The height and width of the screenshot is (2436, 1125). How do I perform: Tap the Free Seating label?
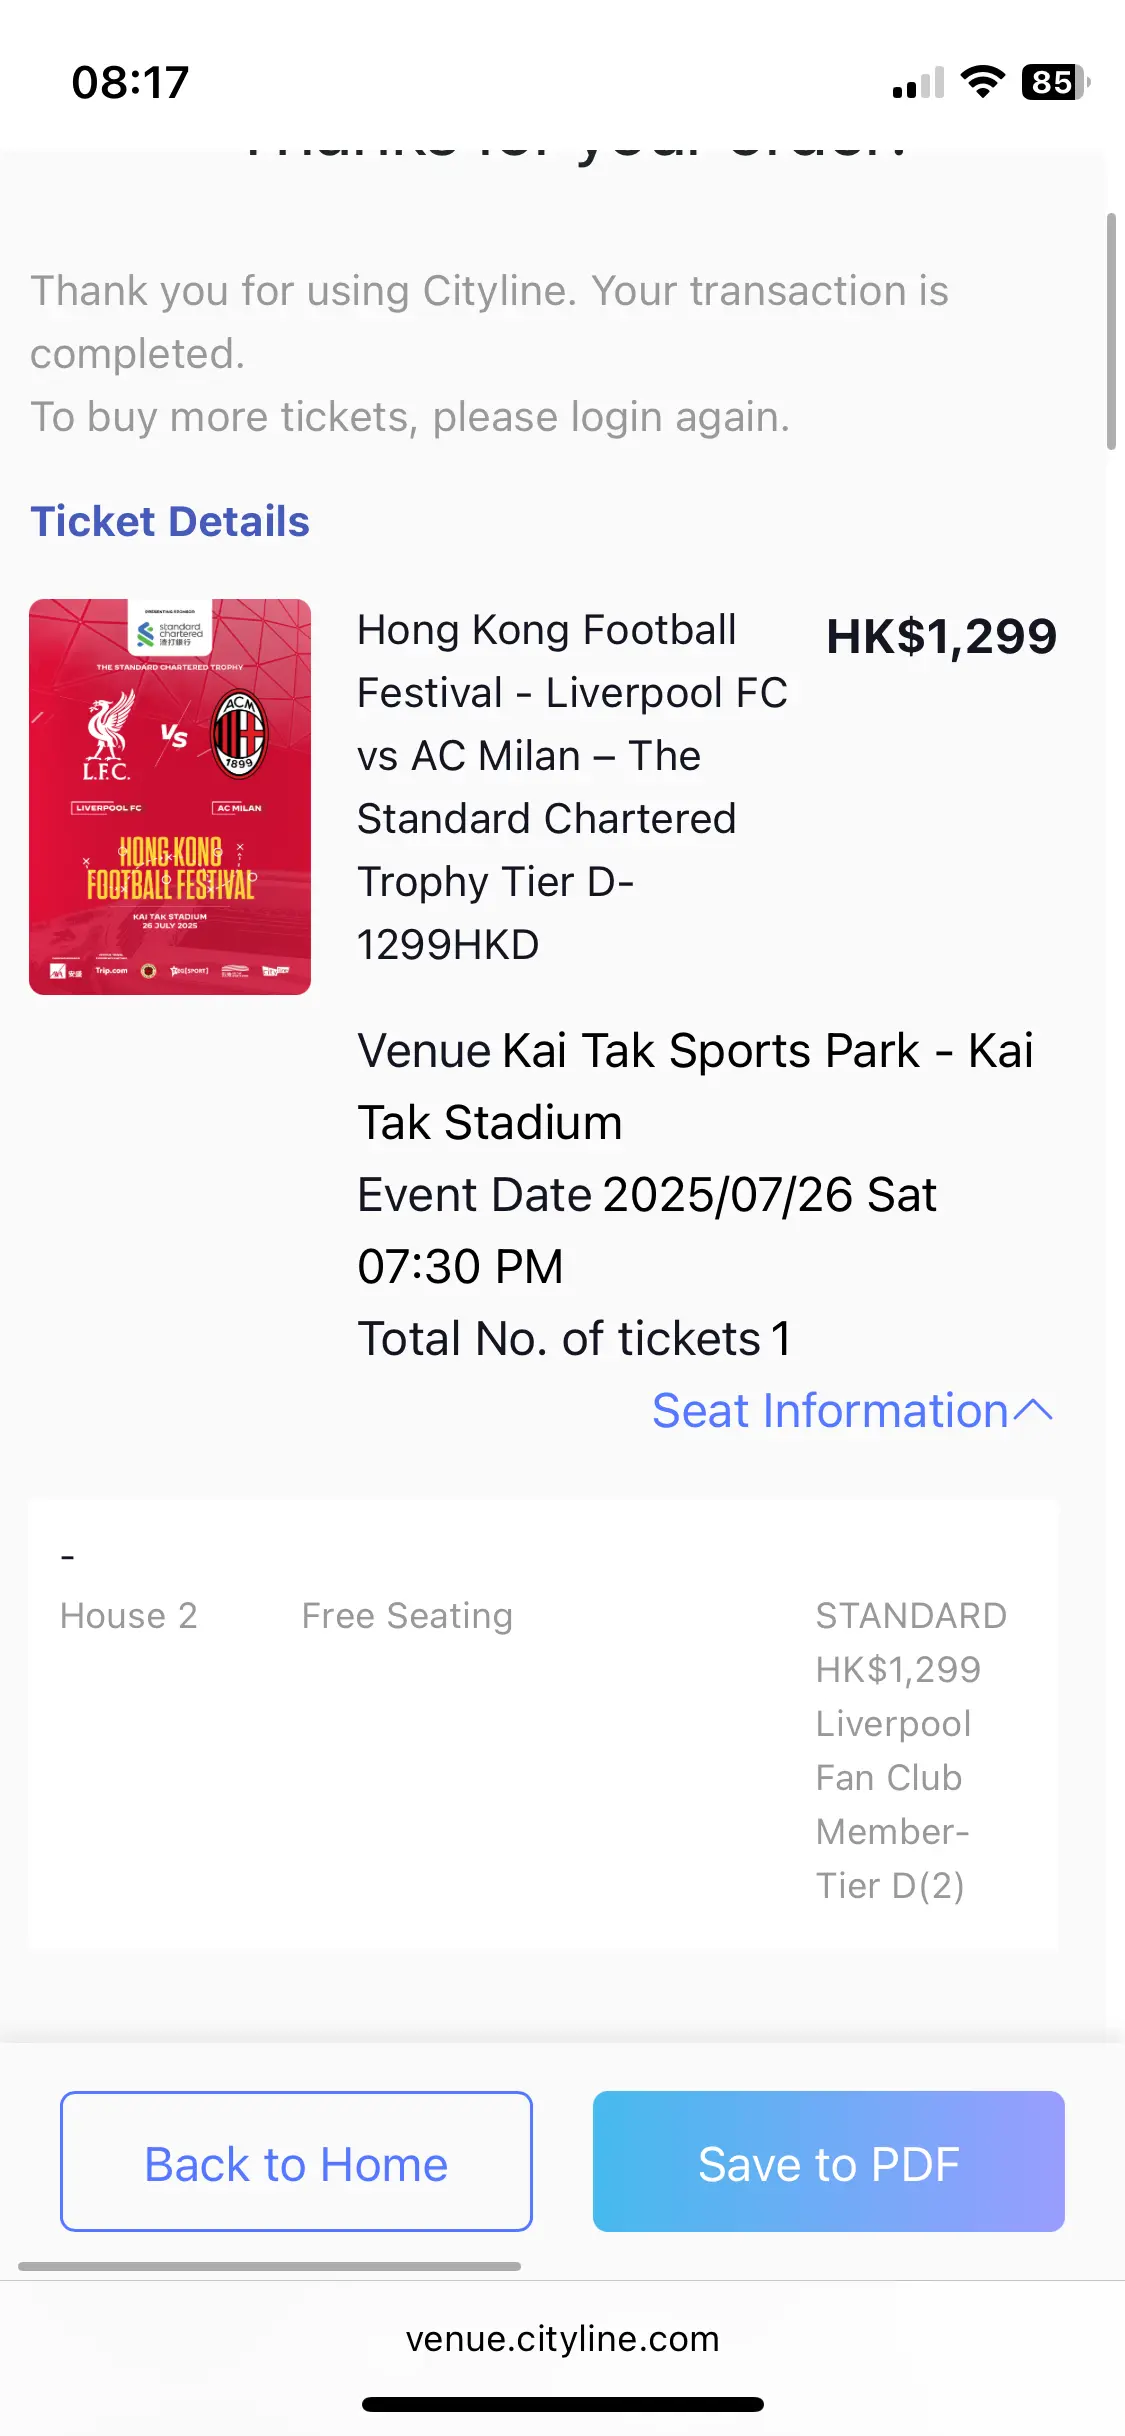click(x=407, y=1616)
